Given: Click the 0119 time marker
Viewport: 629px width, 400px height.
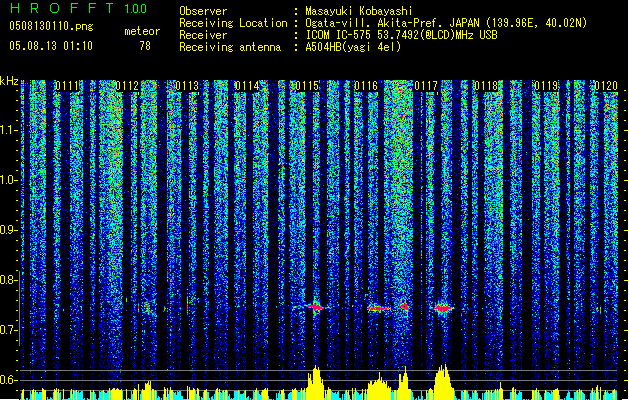Looking at the screenshot, I should click(546, 86).
